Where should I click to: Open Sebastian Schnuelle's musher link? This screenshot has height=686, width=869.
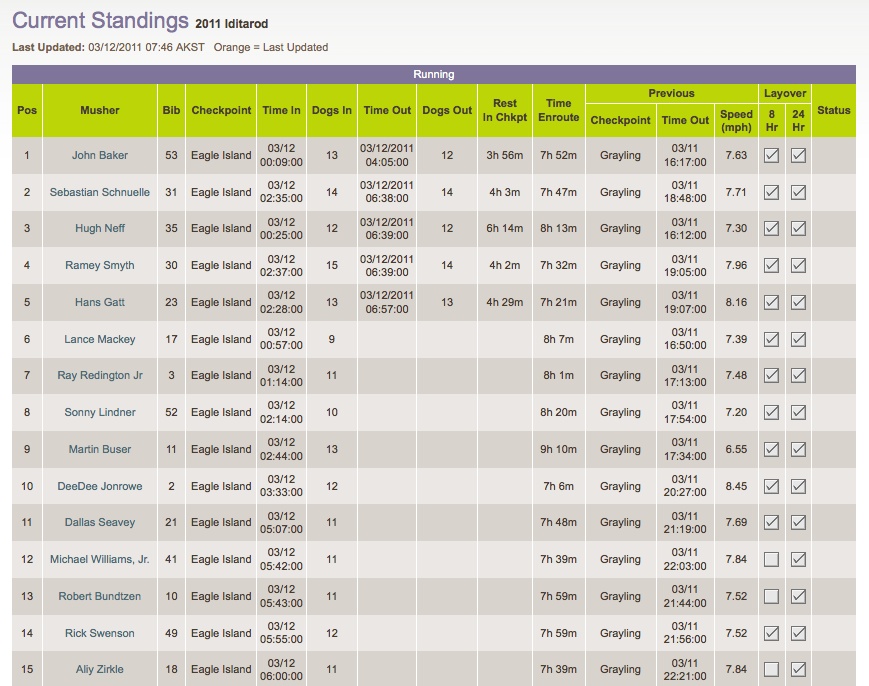pos(100,192)
